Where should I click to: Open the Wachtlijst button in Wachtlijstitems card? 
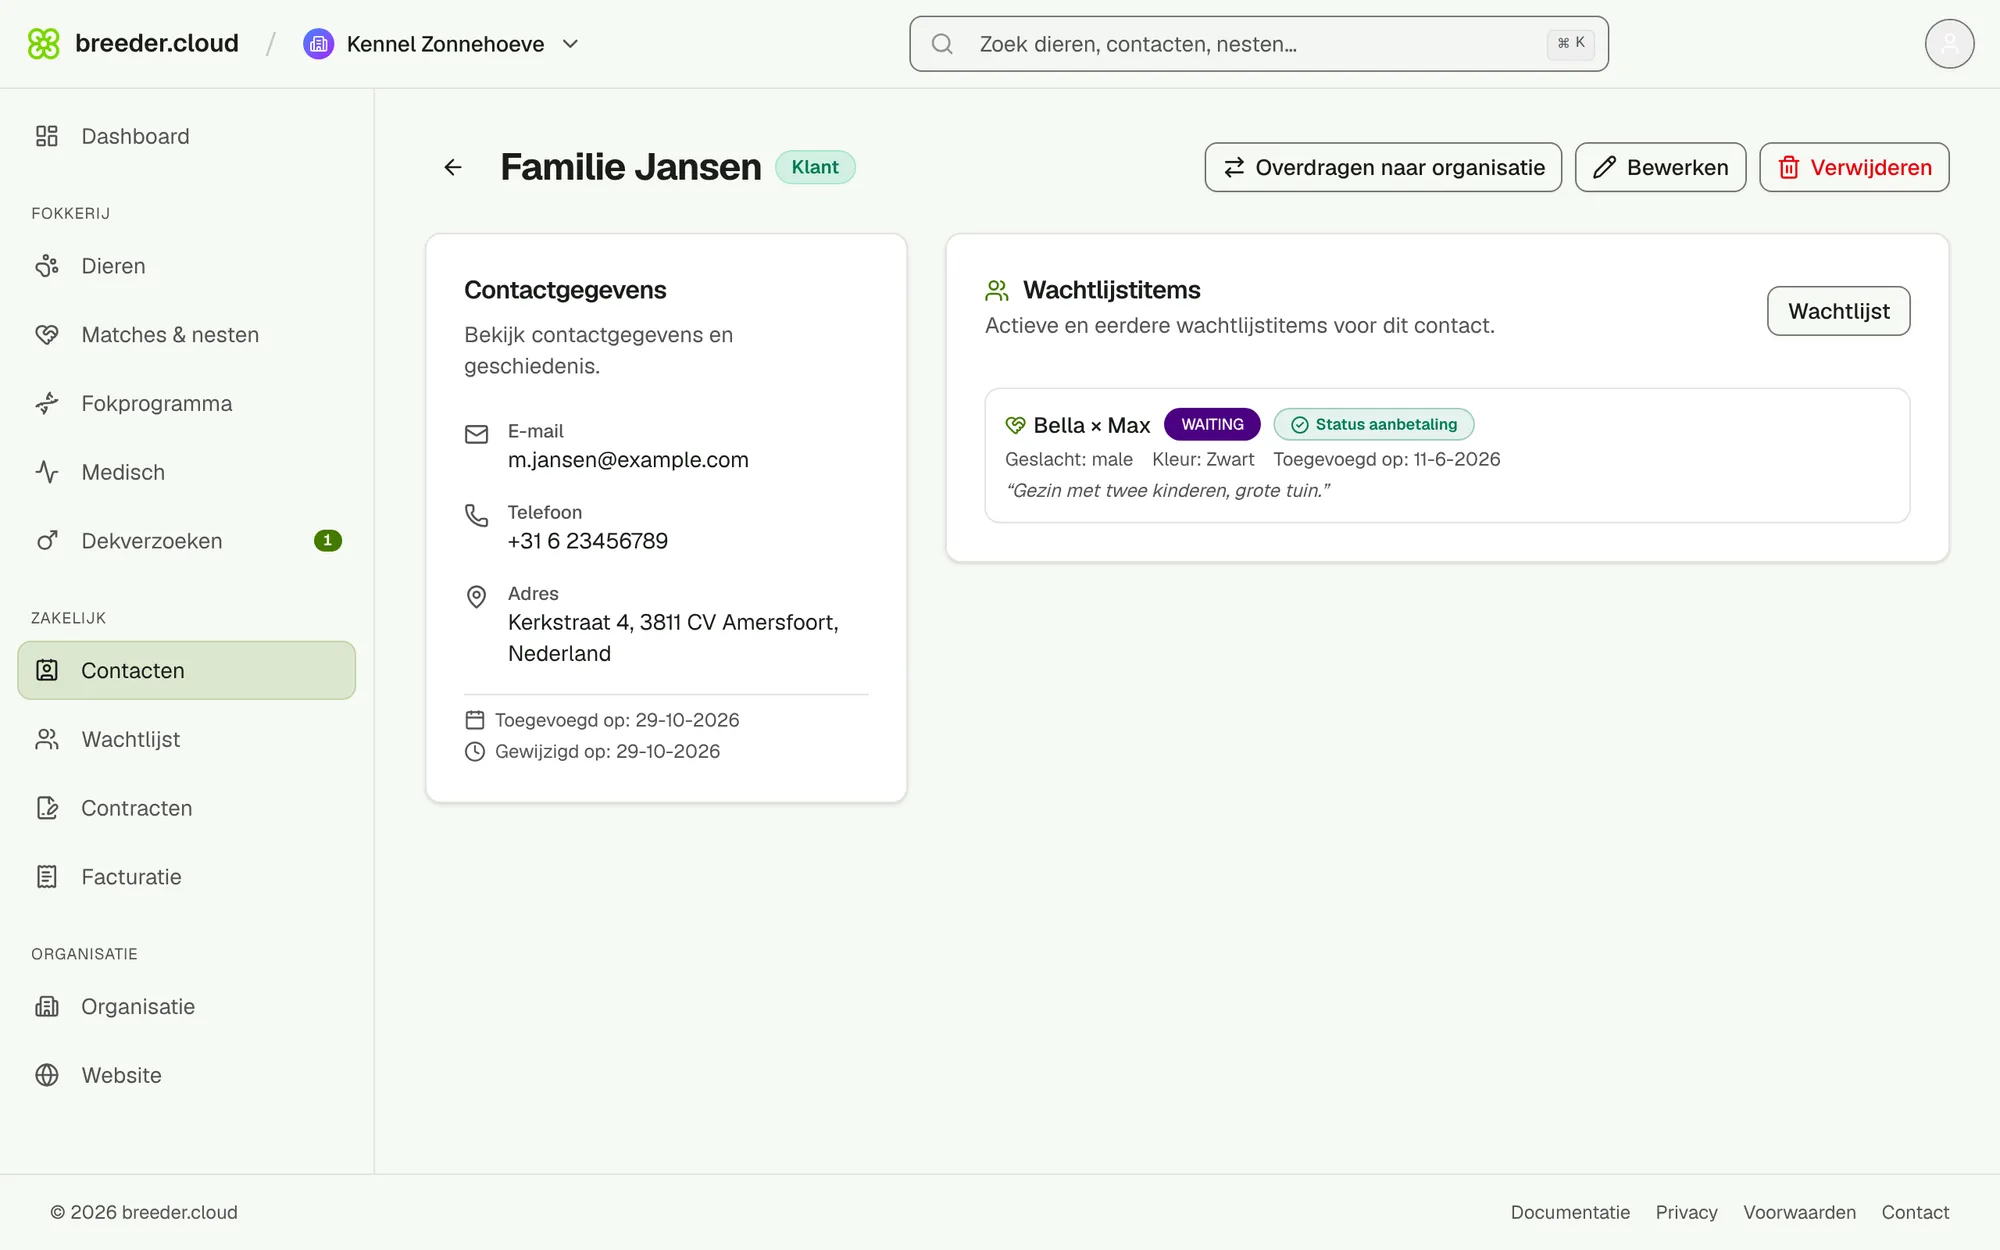click(x=1838, y=311)
